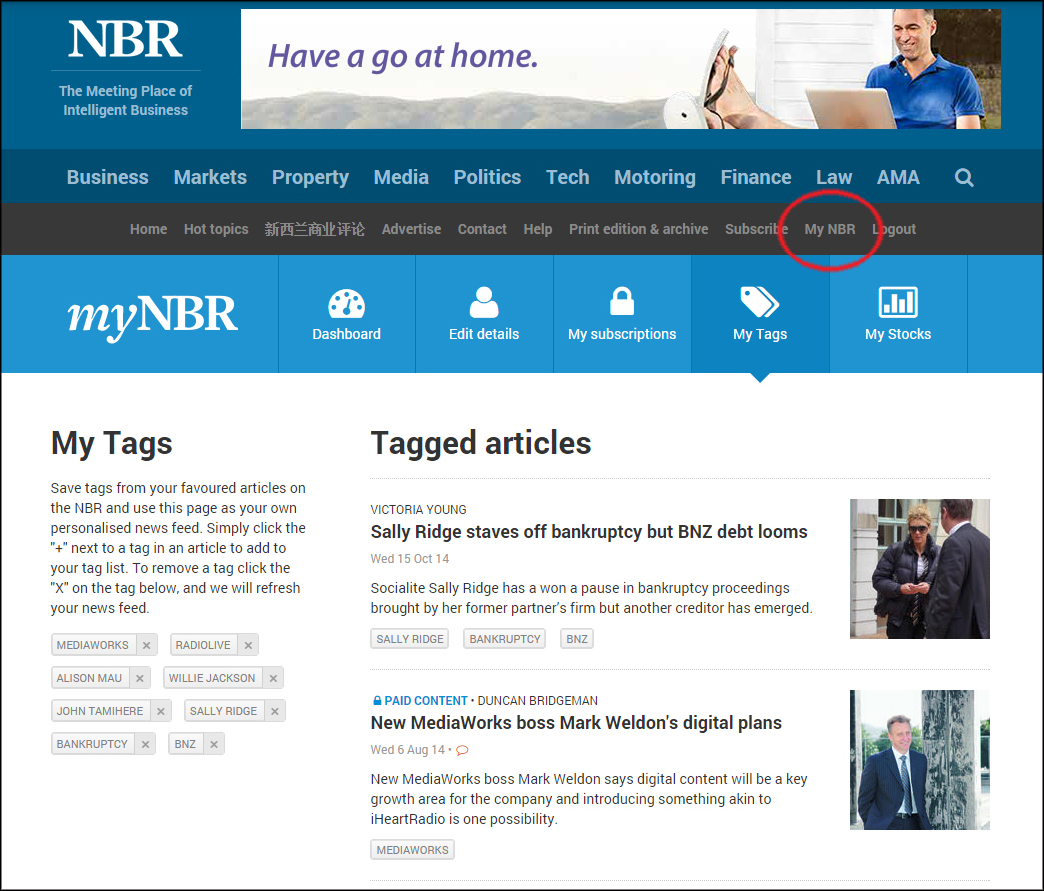
Task: Switch to My subscriptions tab label
Action: [622, 334]
